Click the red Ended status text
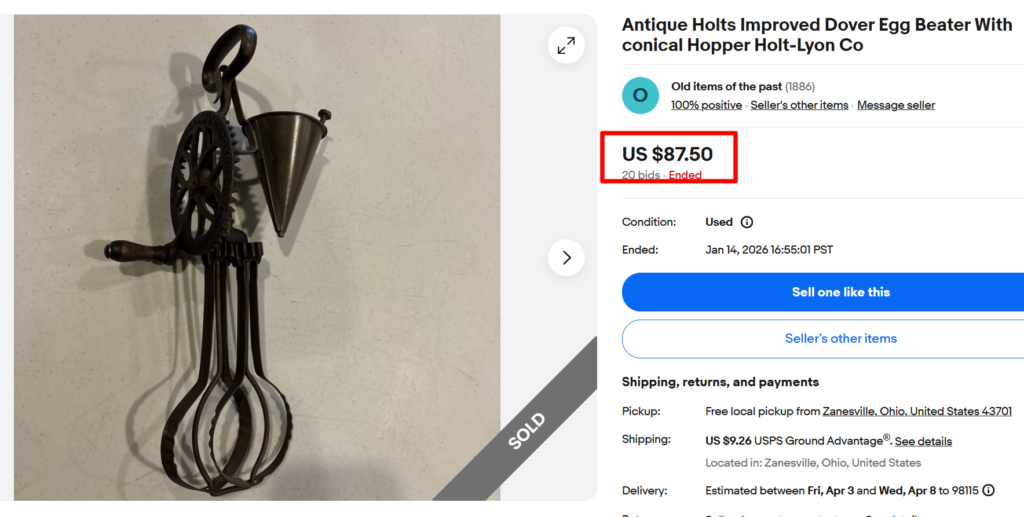 pyautogui.click(x=685, y=175)
